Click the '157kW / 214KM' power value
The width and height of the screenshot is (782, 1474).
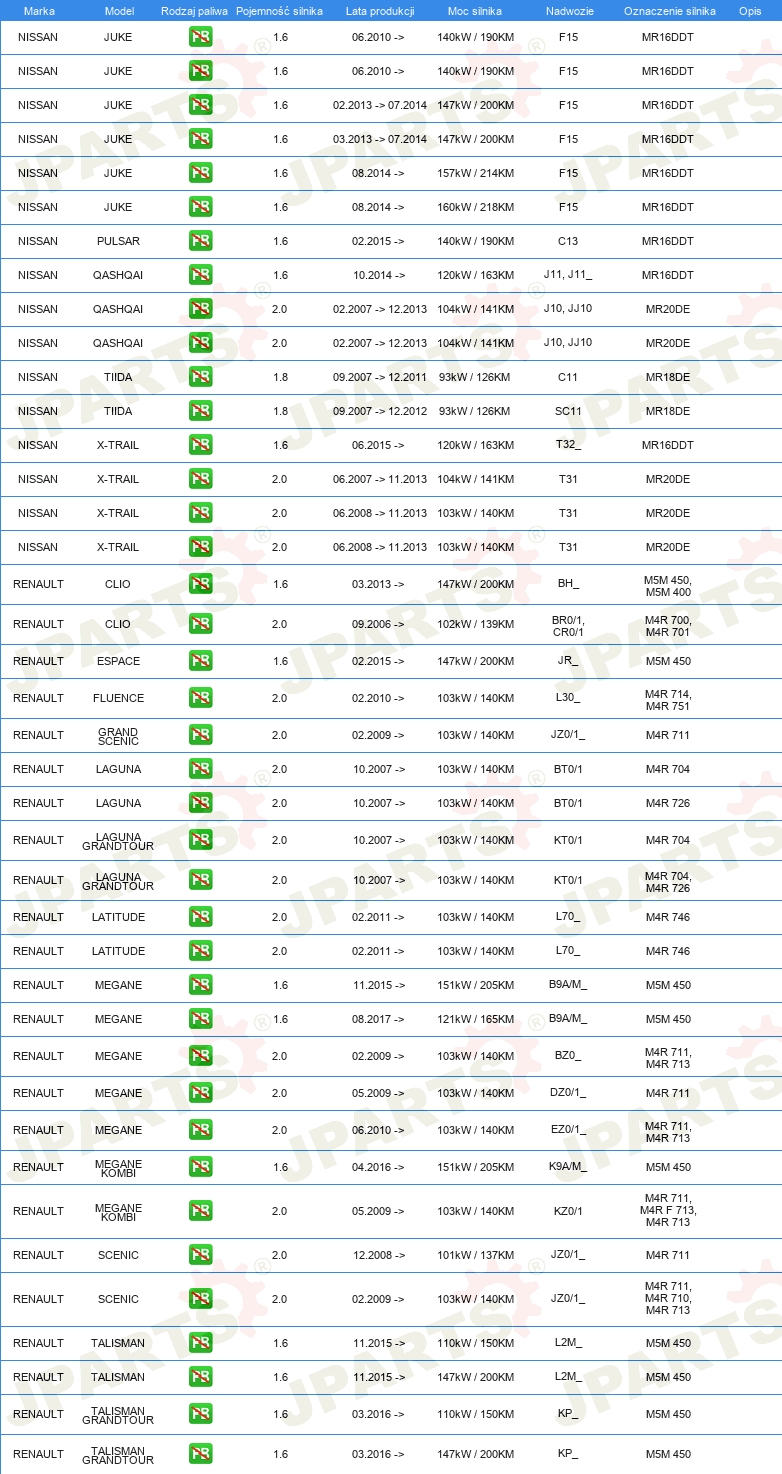click(x=476, y=173)
